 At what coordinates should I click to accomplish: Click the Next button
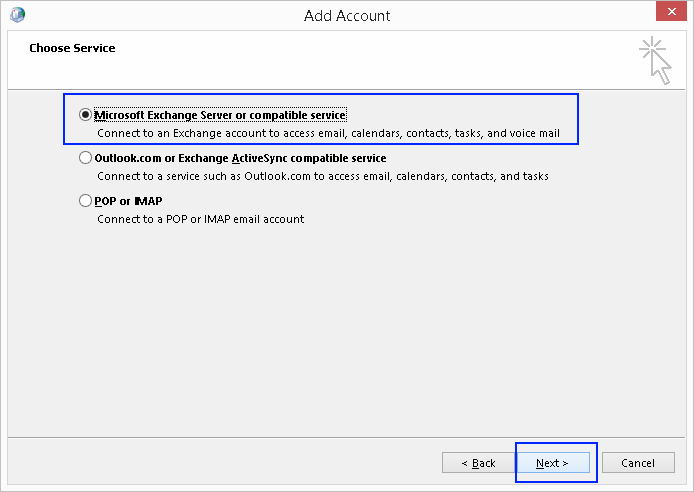(553, 463)
